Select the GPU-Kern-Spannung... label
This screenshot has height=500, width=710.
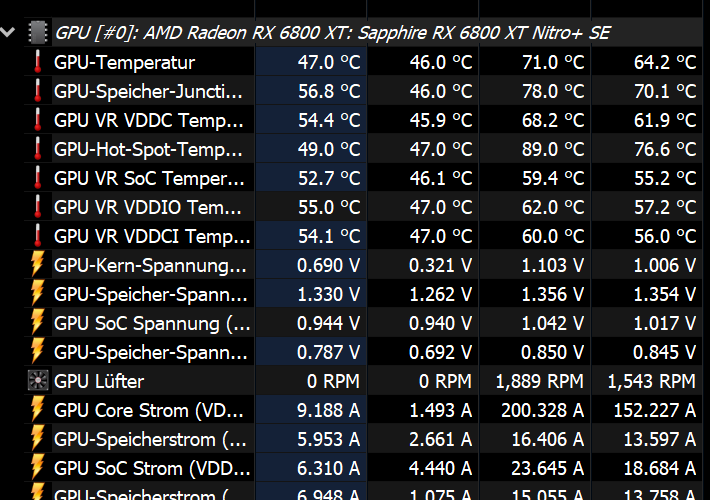[x=150, y=265]
